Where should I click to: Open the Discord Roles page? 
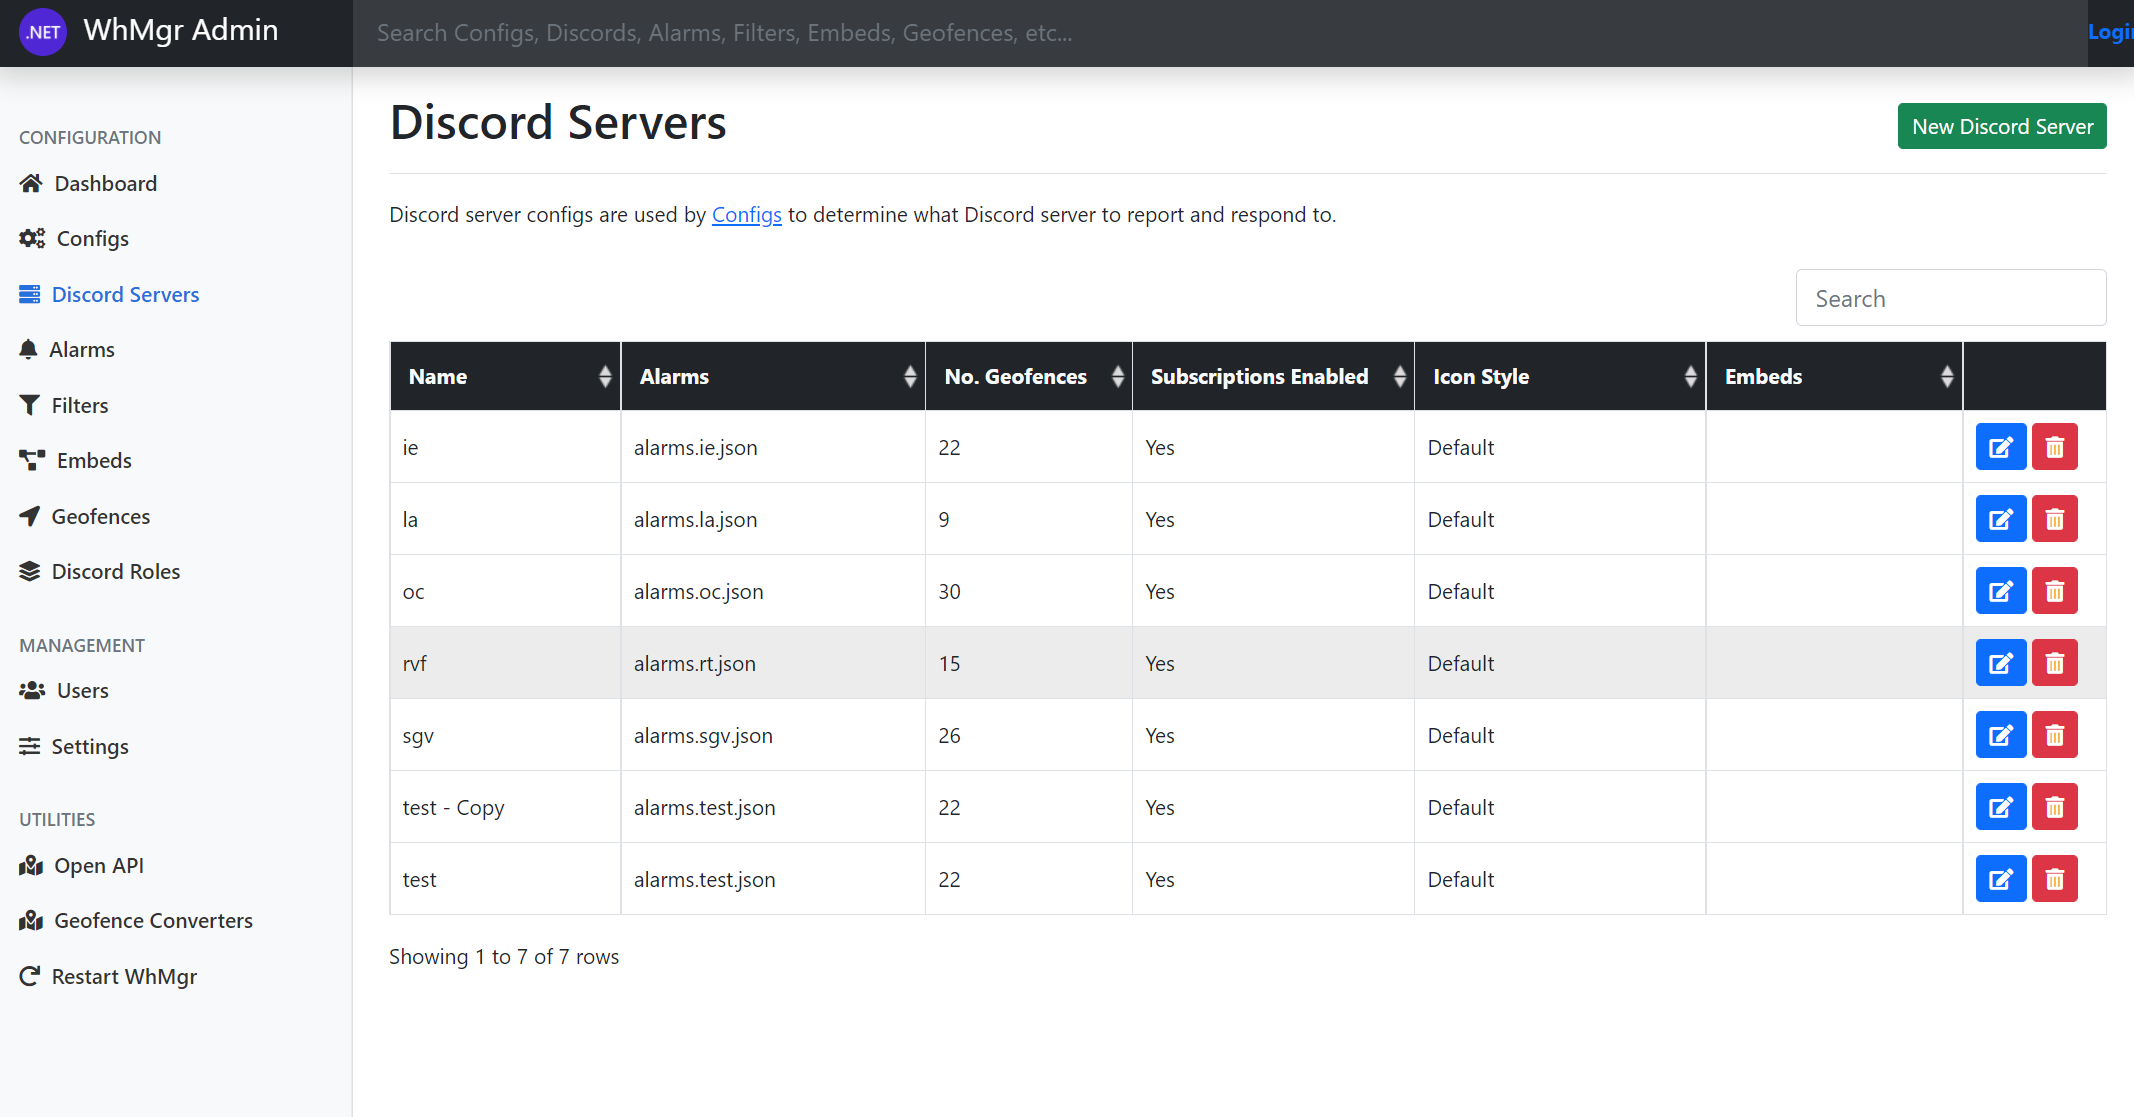115,572
